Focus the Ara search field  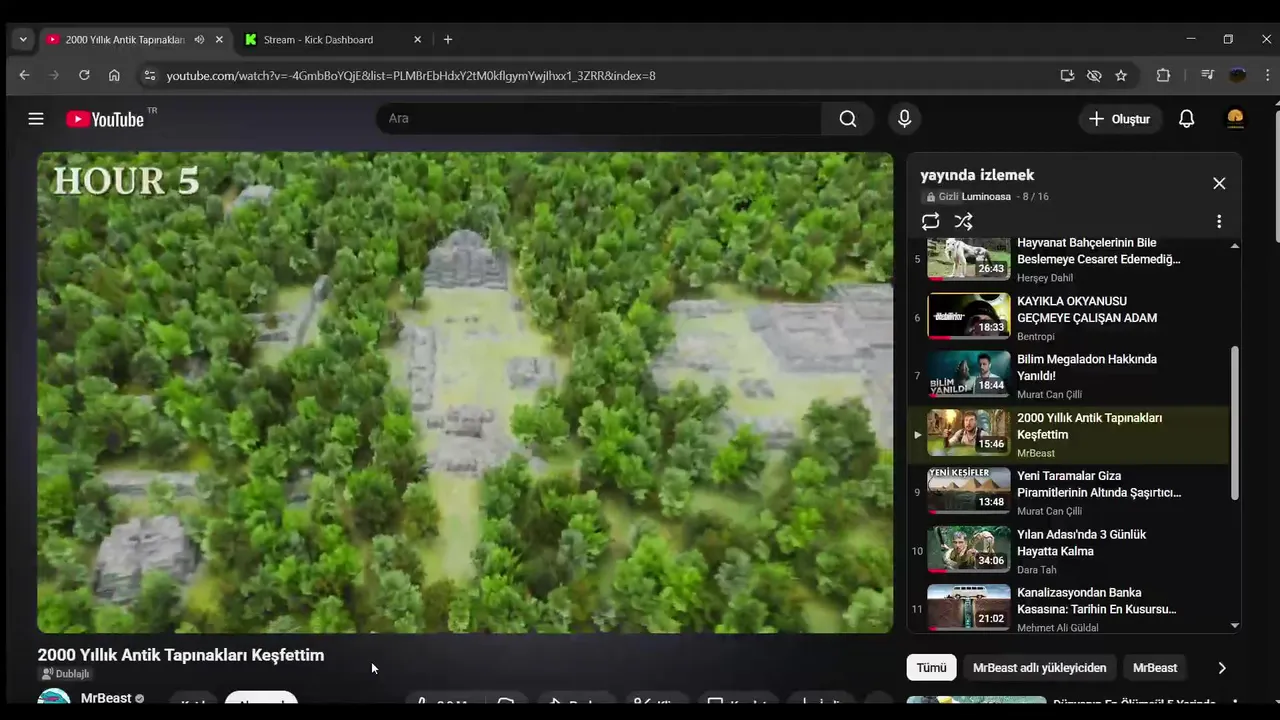pos(598,119)
